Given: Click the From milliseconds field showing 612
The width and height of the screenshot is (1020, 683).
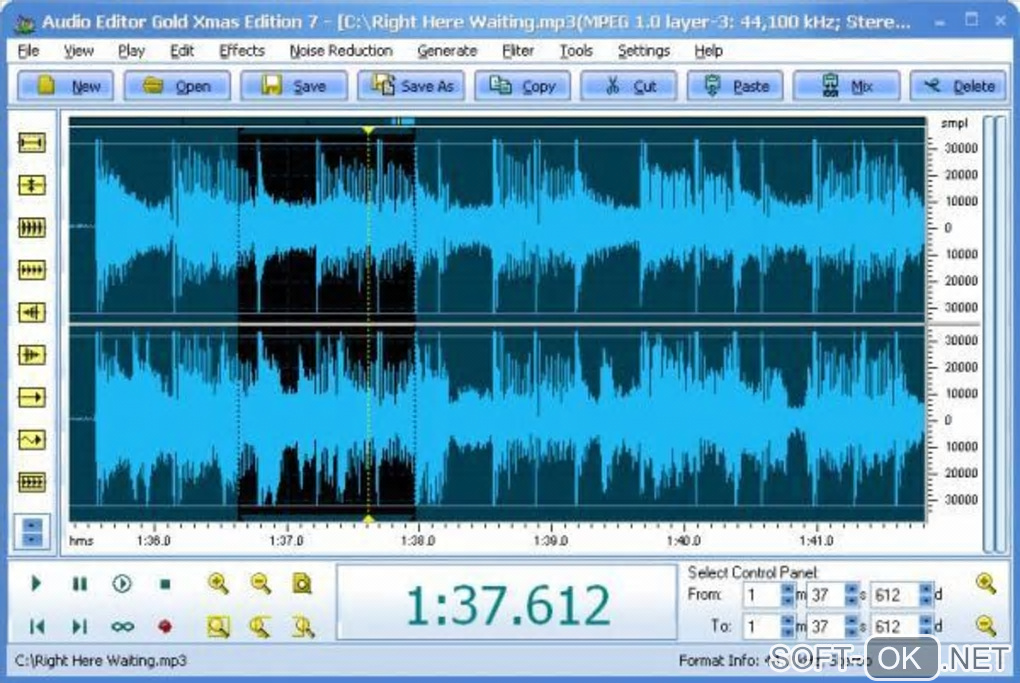Looking at the screenshot, I should click(x=894, y=595).
